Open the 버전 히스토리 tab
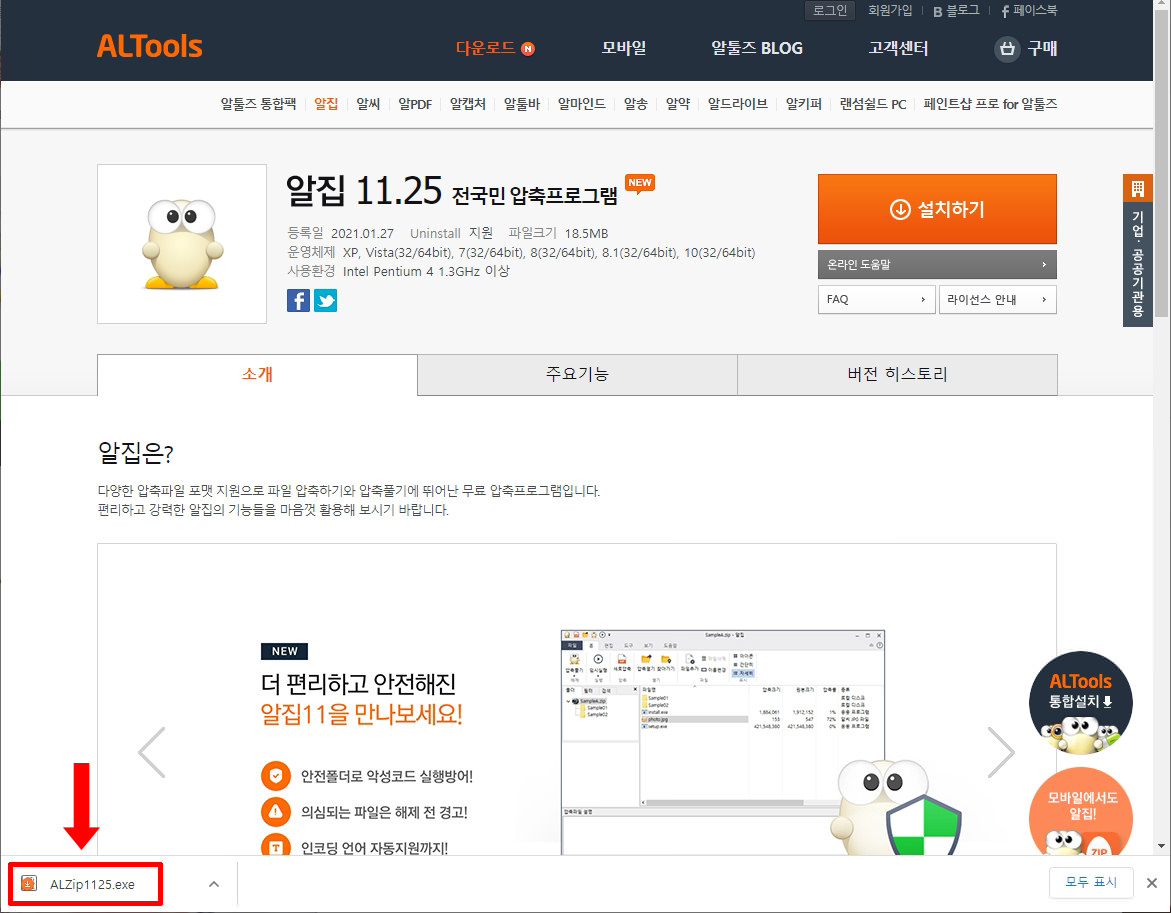Screen dimensions: 1171x913 [x=896, y=374]
